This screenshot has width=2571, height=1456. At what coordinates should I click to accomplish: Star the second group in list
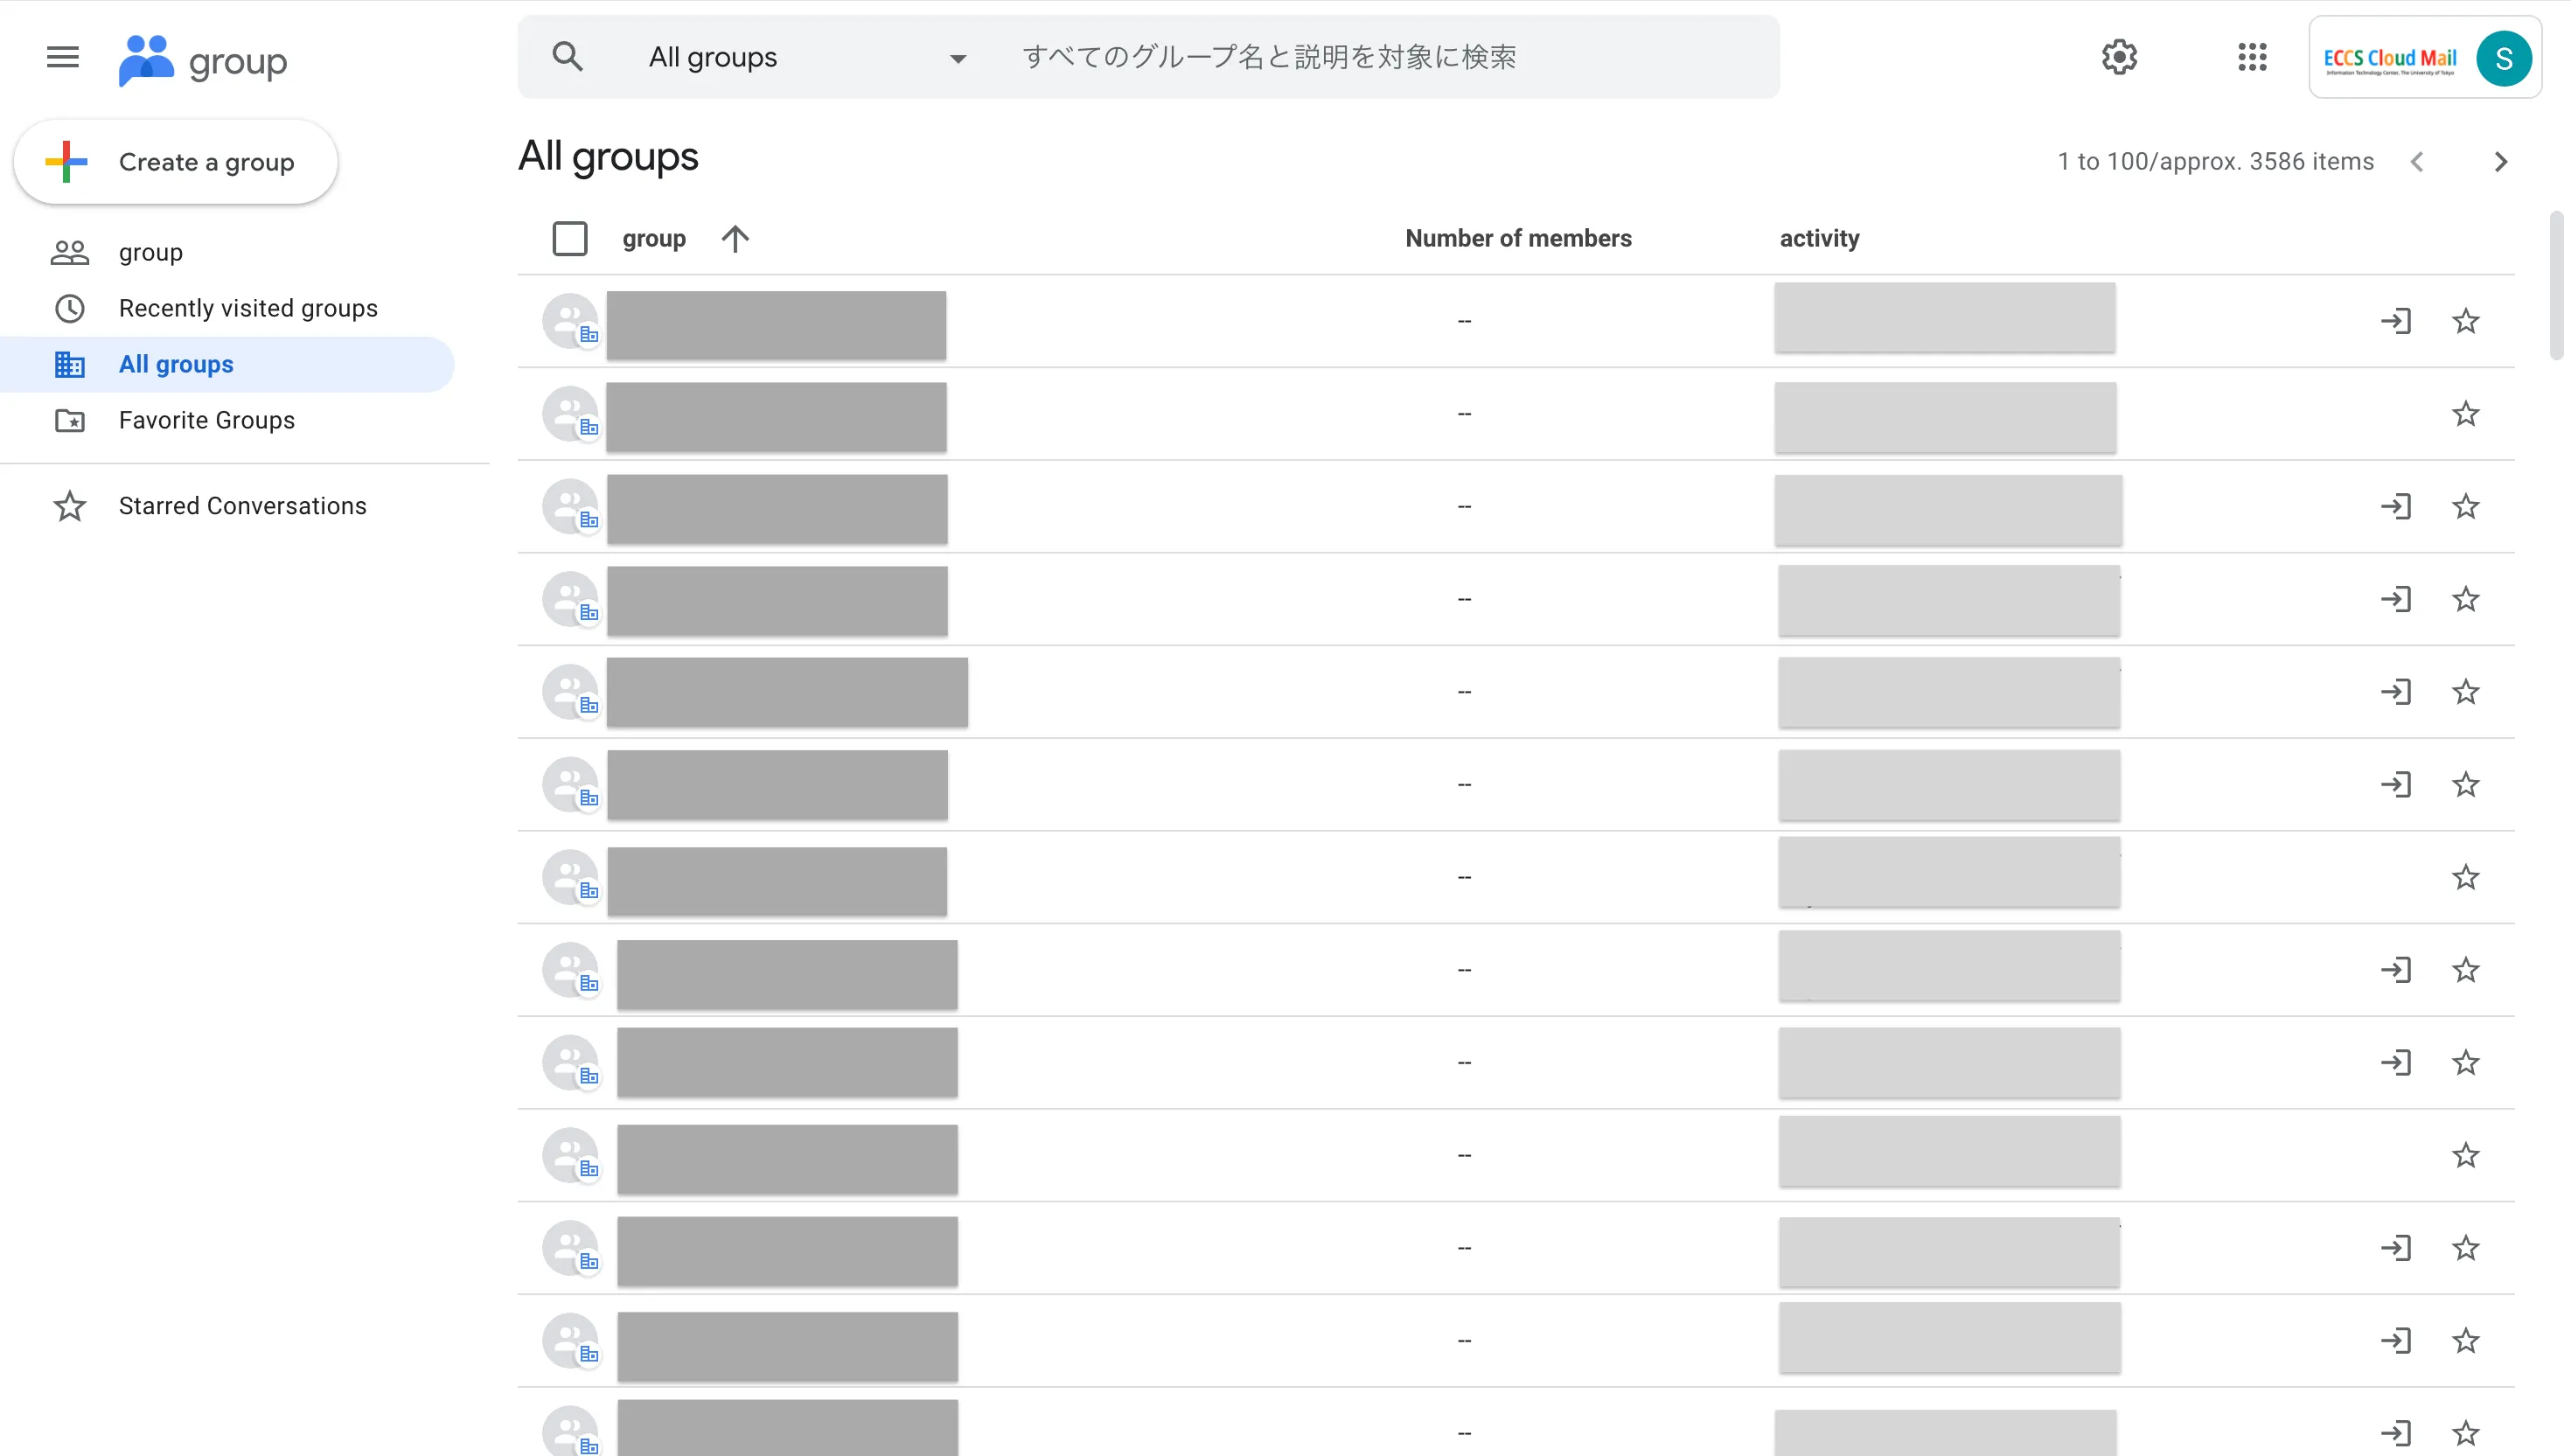[x=2466, y=414]
